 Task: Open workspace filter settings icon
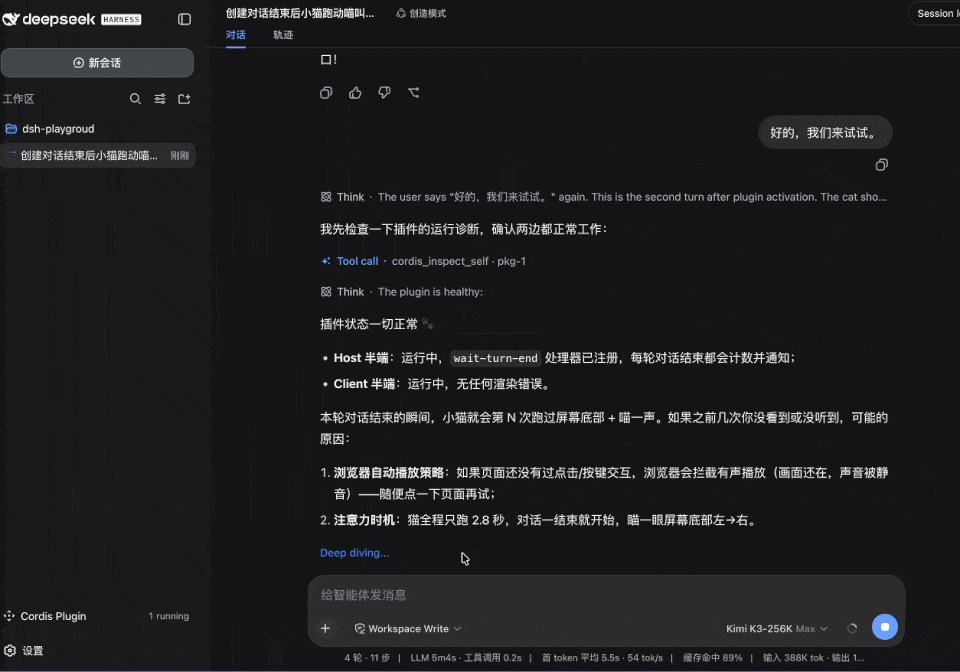[x=160, y=99]
